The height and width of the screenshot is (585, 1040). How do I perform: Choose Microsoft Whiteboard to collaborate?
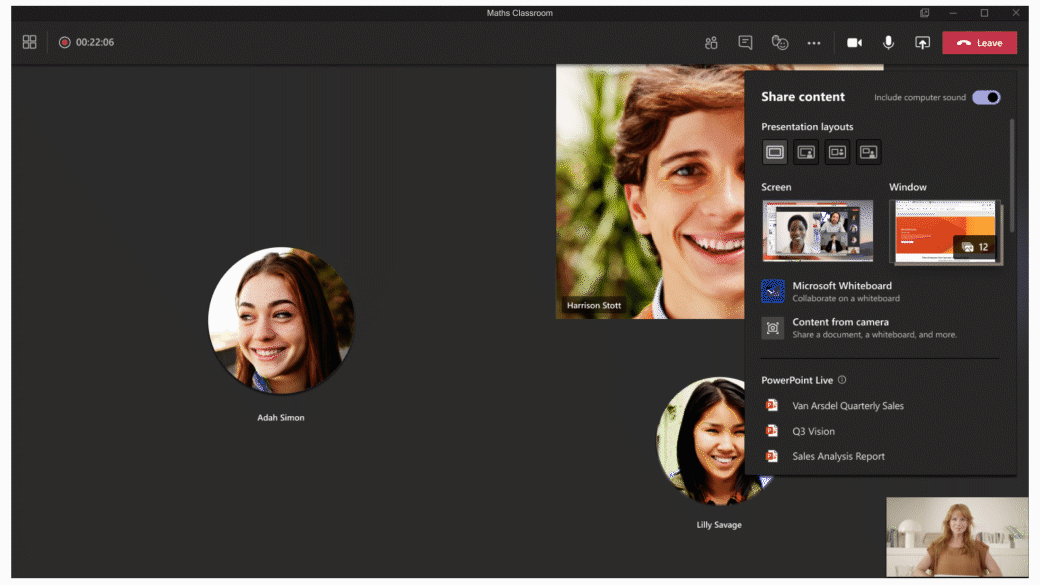pos(841,291)
